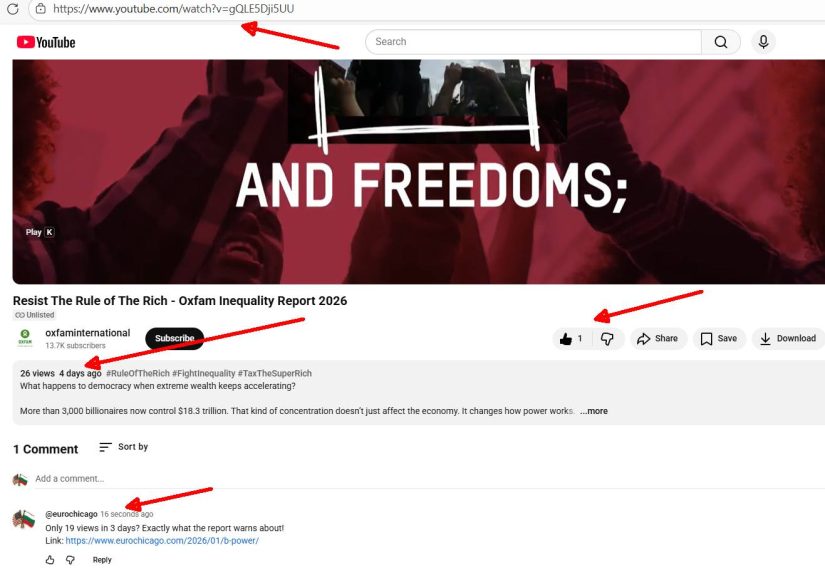Viewport: 825px width, 575px height.
Task: Start voice search with microphone icon
Action: click(x=763, y=42)
